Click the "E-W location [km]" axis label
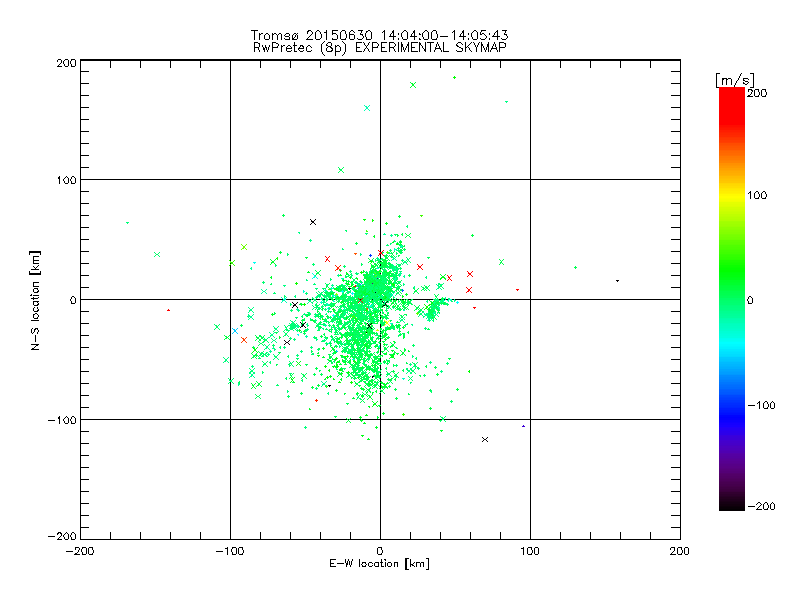This screenshot has width=800, height=600. click(379, 563)
